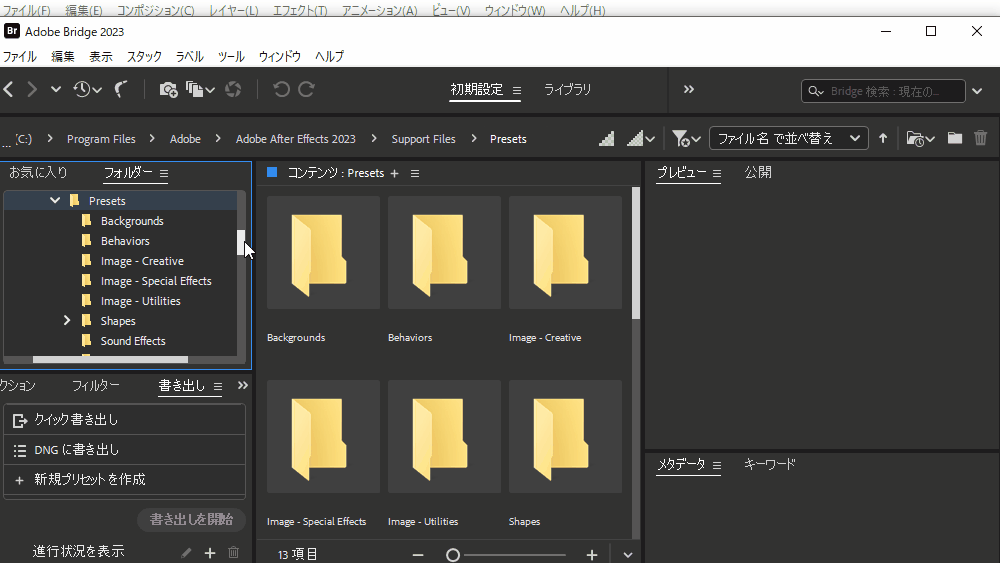This screenshot has width=1000, height=563.
Task: Select Sound Effects tree folder
Action: [x=133, y=340]
